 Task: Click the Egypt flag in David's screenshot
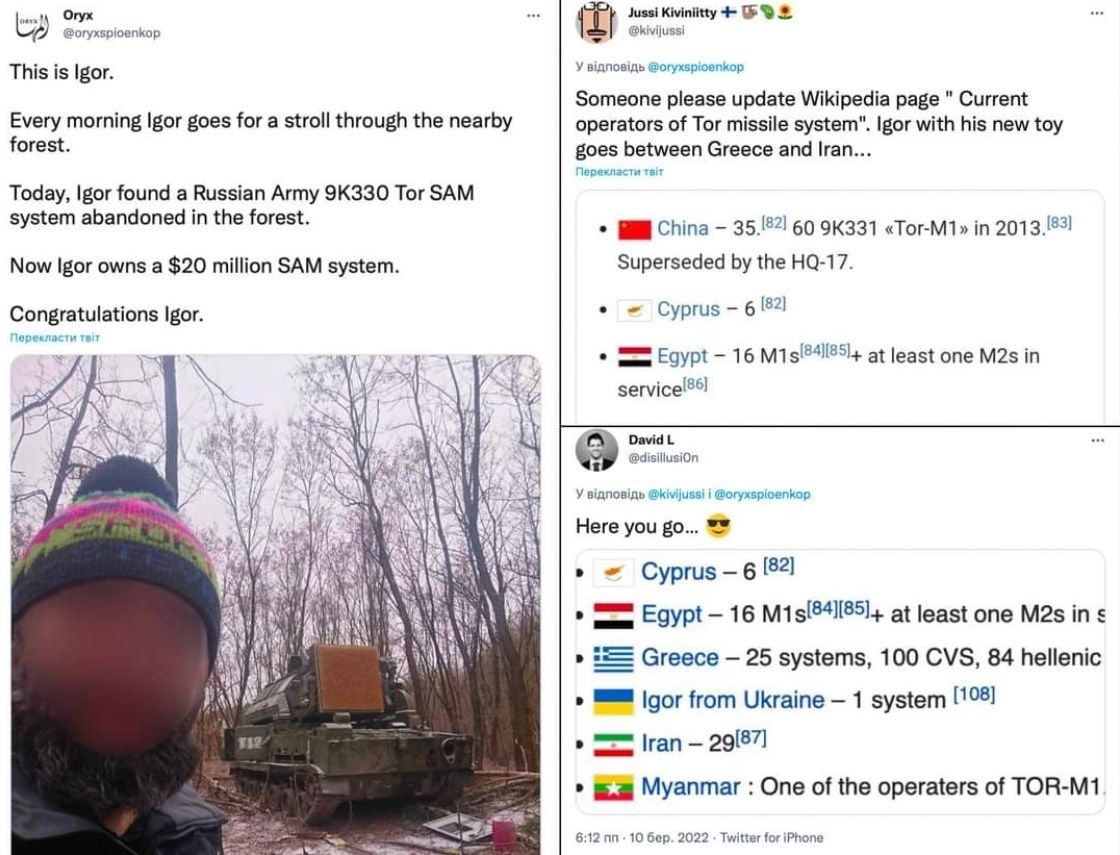(614, 616)
